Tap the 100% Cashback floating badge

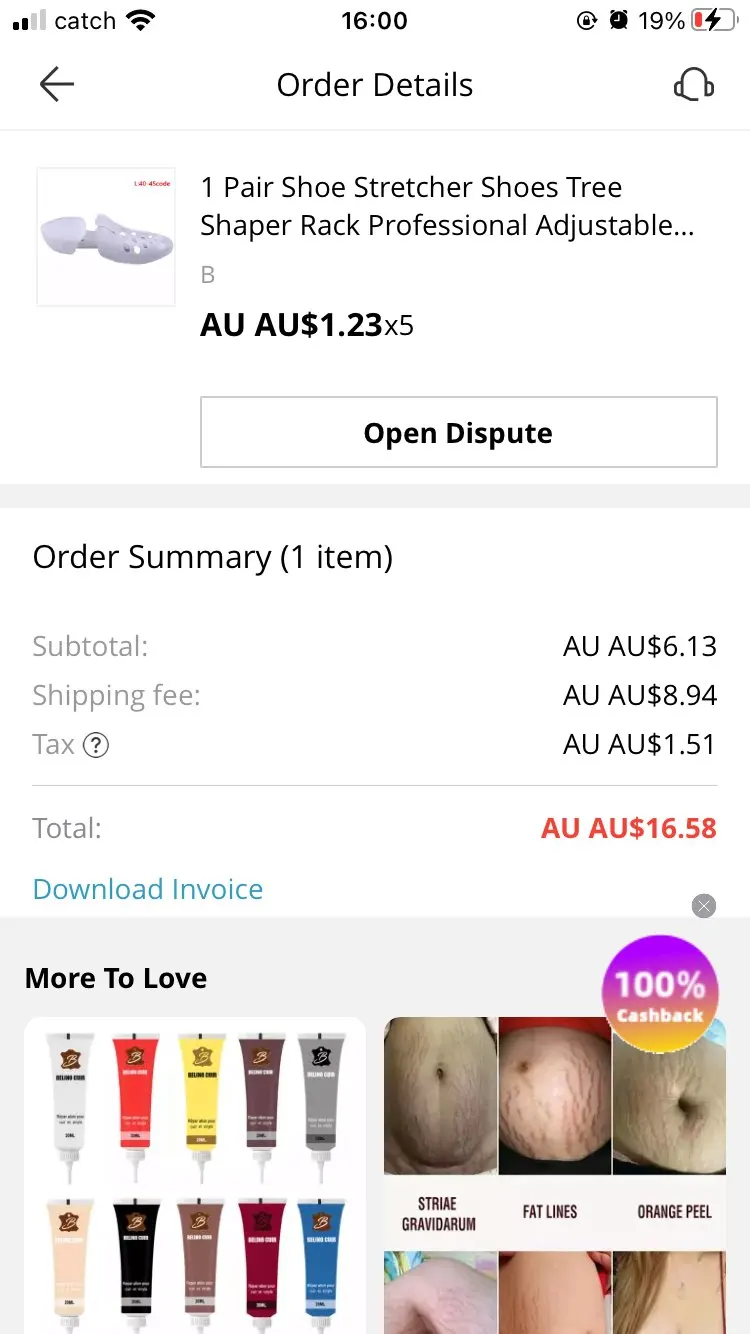point(660,994)
